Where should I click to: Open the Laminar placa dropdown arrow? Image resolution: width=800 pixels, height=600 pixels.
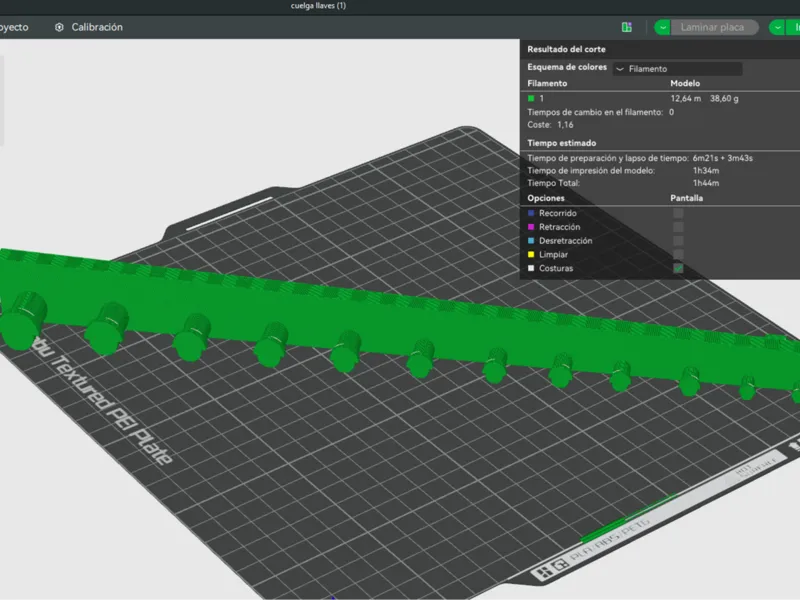tap(662, 27)
